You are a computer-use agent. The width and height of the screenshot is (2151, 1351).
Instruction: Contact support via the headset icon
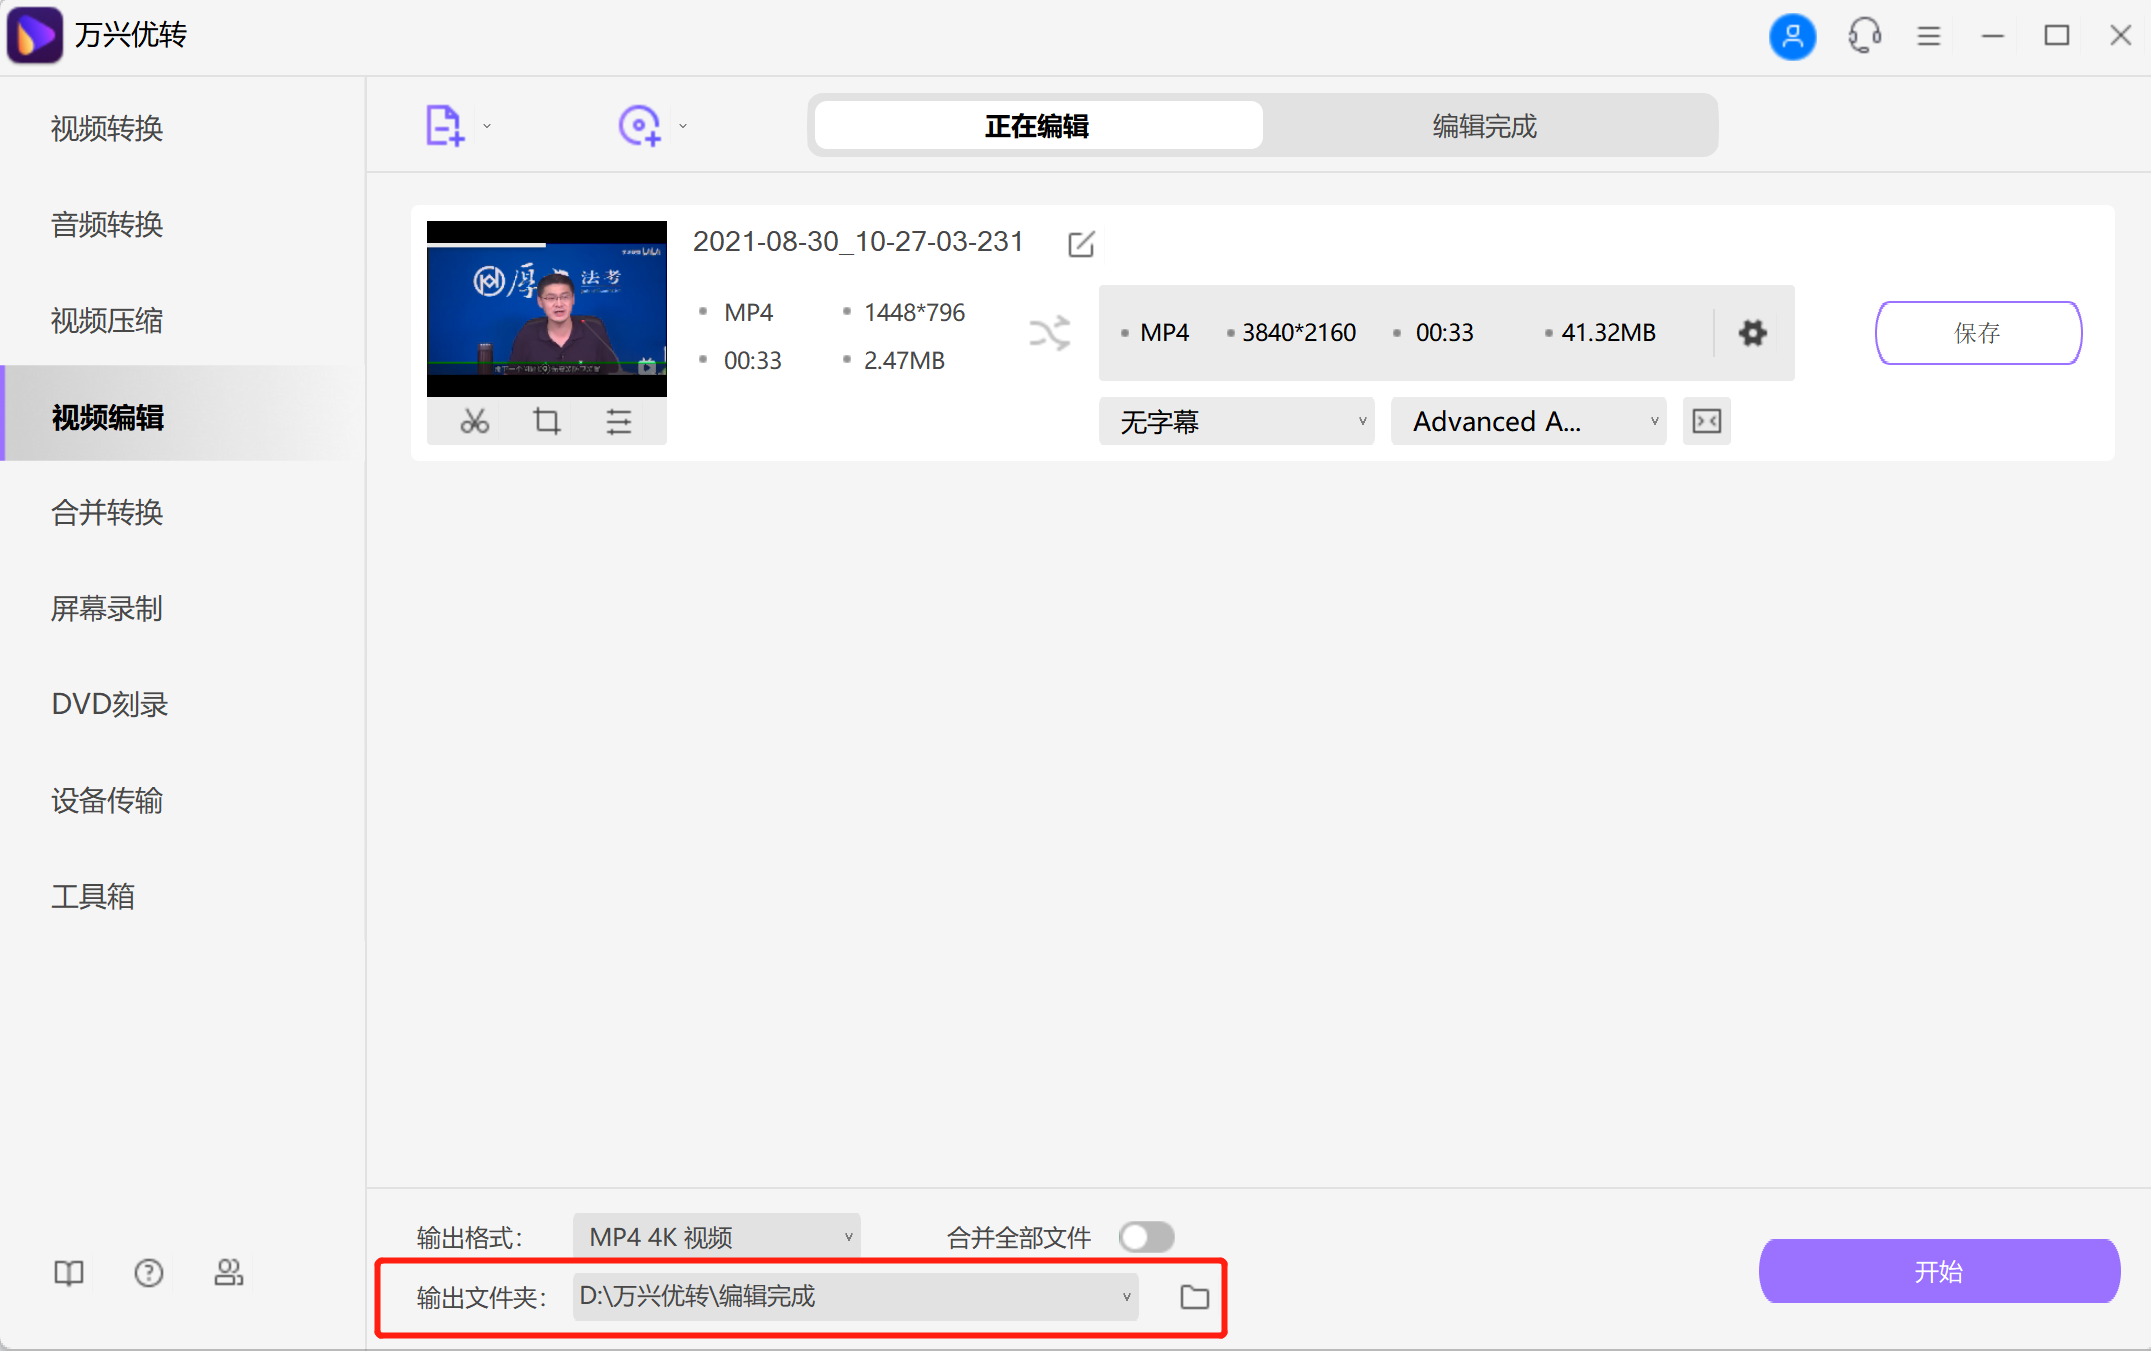pos(1864,36)
